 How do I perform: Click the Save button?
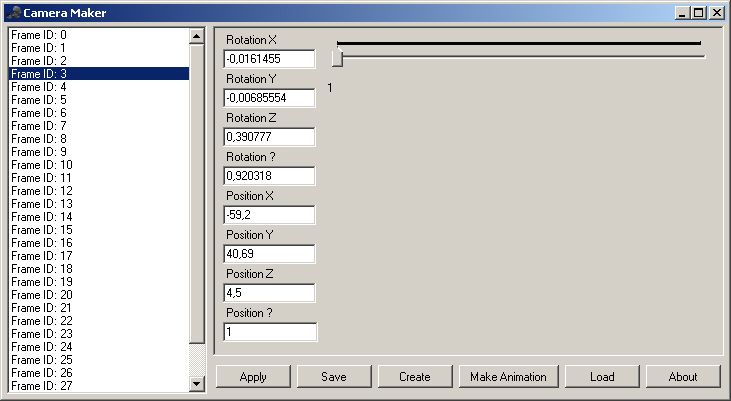(x=334, y=377)
